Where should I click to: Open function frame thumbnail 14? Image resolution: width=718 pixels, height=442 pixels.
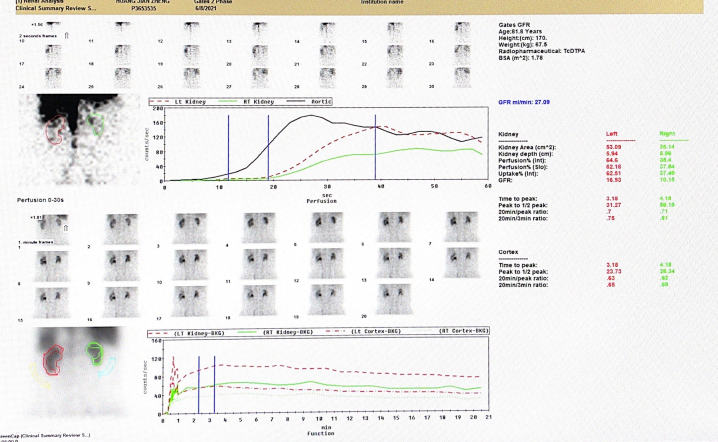[462, 262]
